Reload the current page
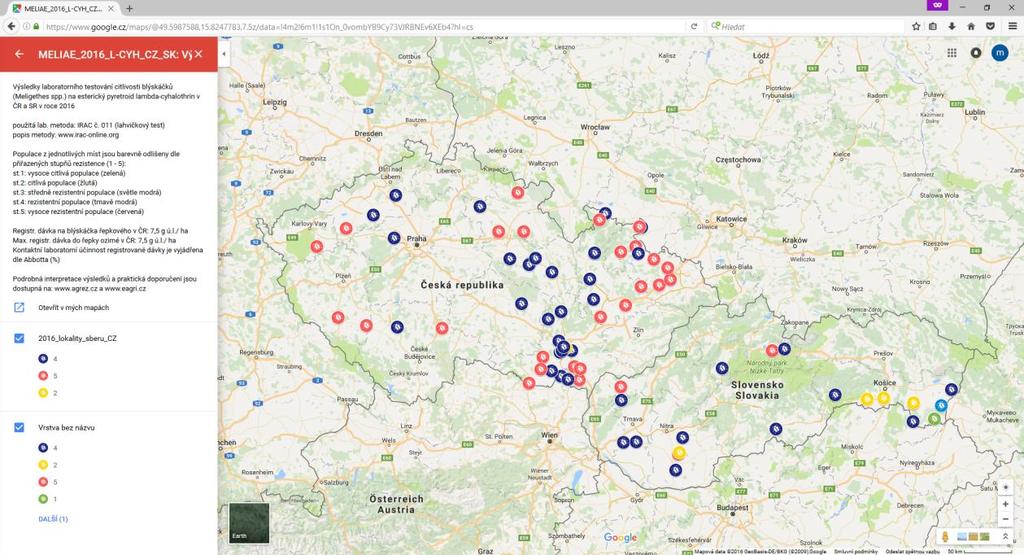This screenshot has width=1024, height=555. point(694,27)
